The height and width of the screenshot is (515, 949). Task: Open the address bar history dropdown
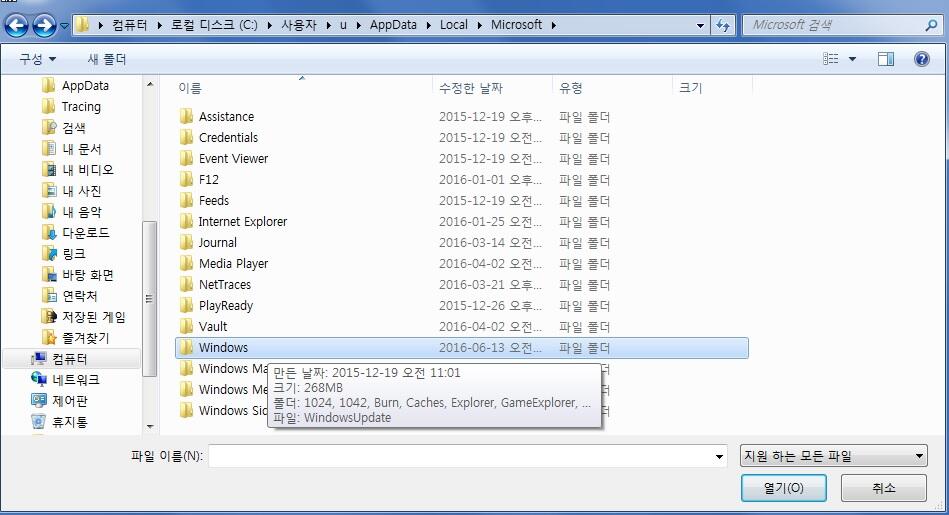[x=700, y=25]
